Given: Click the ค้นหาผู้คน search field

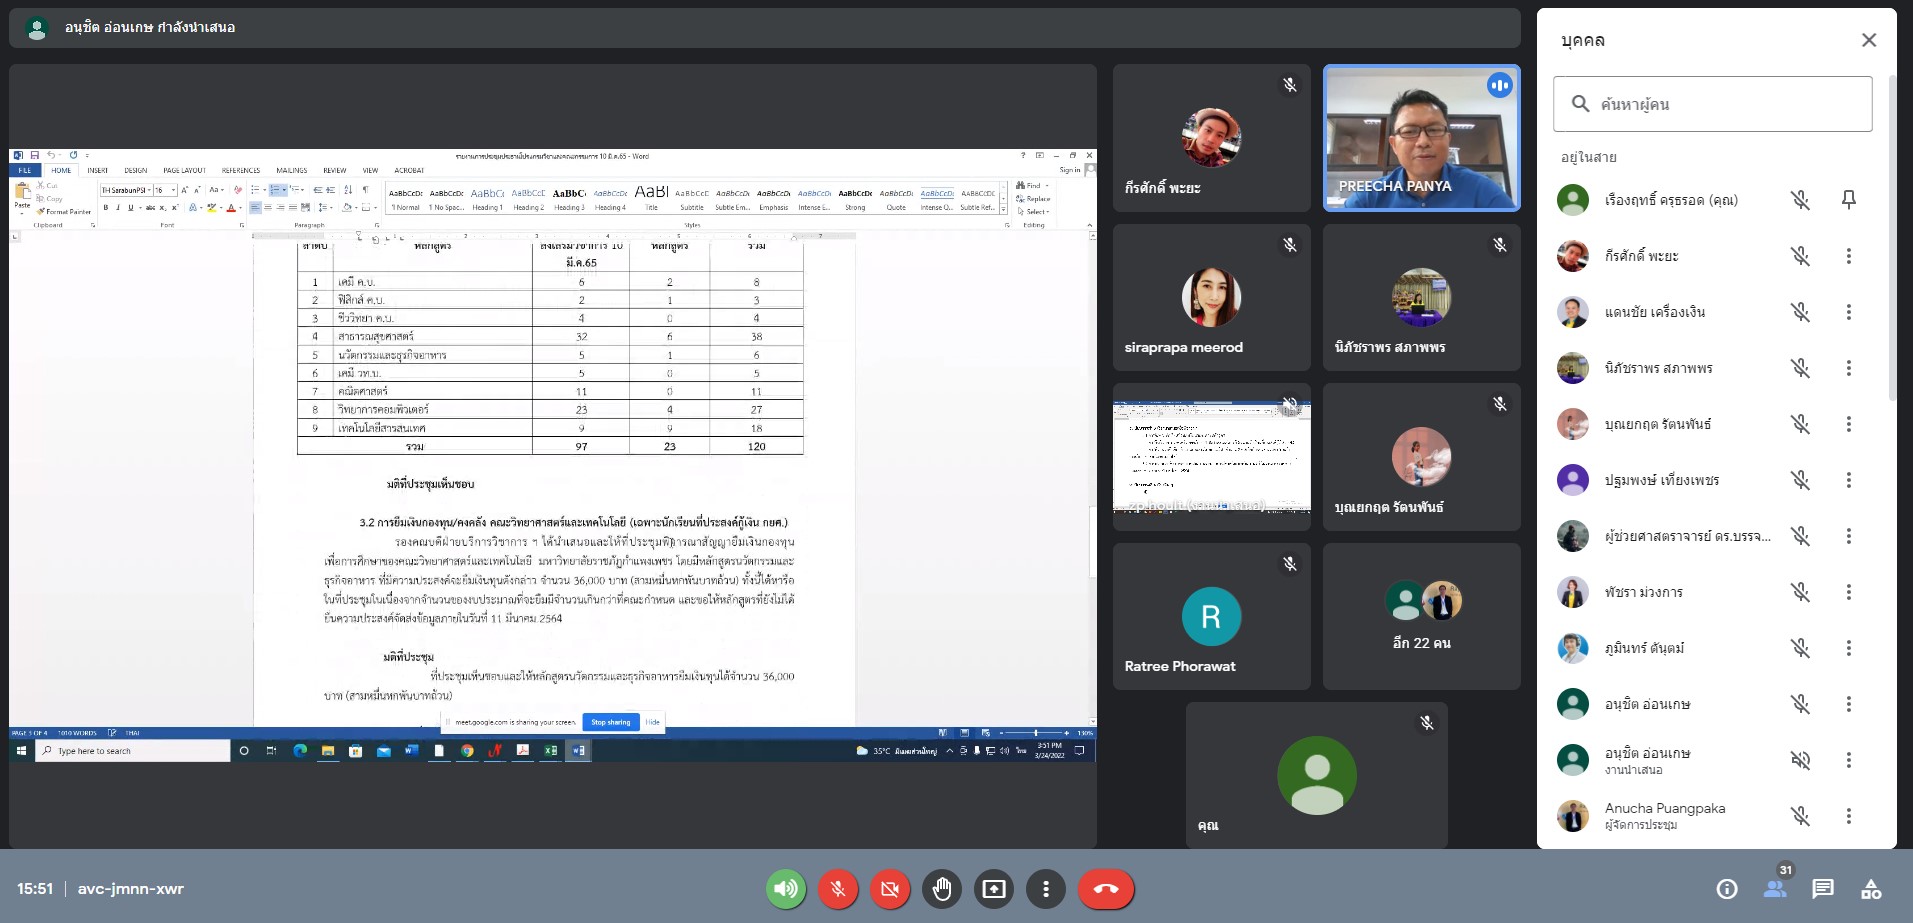Looking at the screenshot, I should (1712, 104).
